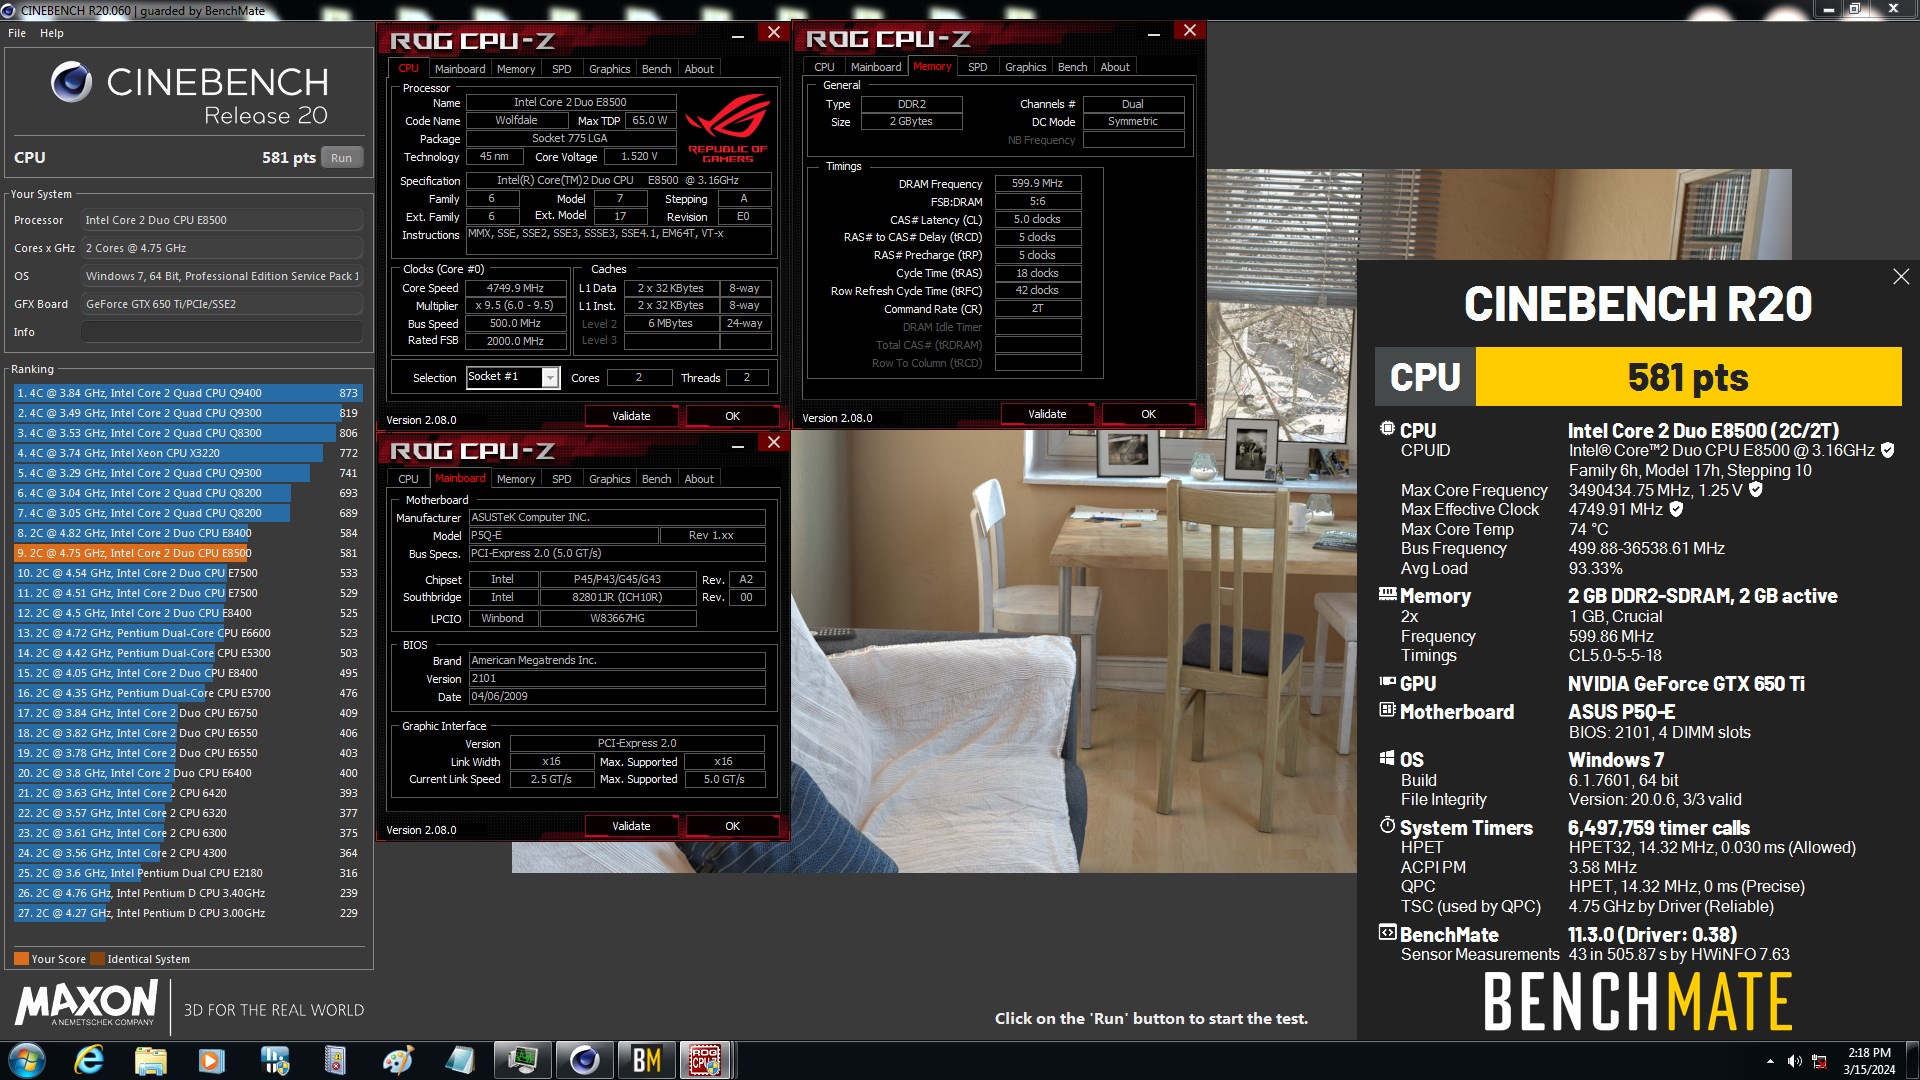
Task: Click the Motherboard icon in BenchMate panel
Action: [x=1387, y=710]
